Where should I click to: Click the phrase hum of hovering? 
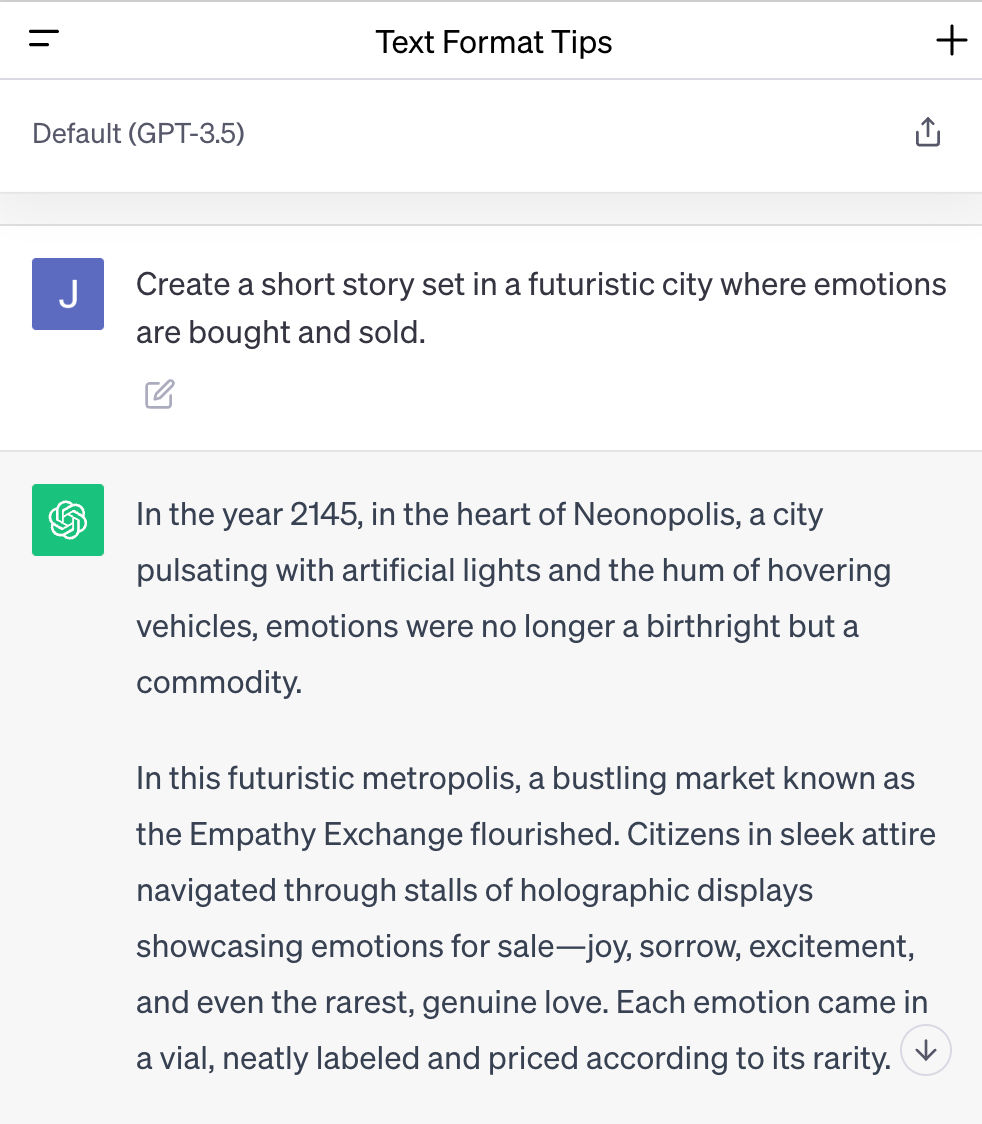776,571
